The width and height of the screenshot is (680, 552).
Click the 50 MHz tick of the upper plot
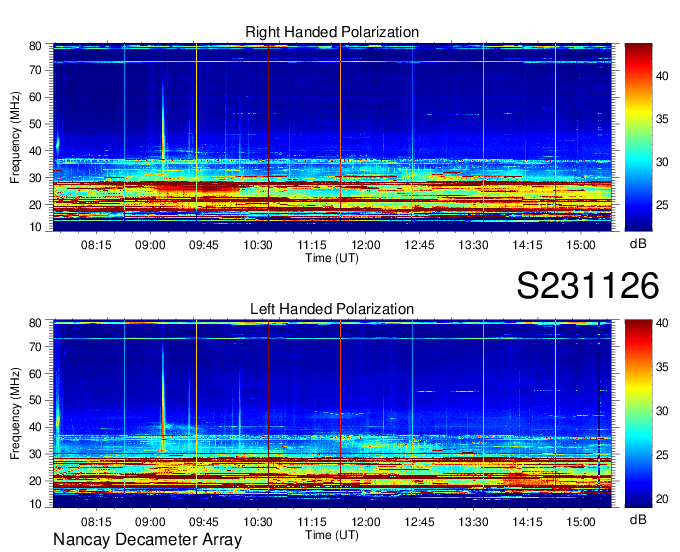click(35, 124)
